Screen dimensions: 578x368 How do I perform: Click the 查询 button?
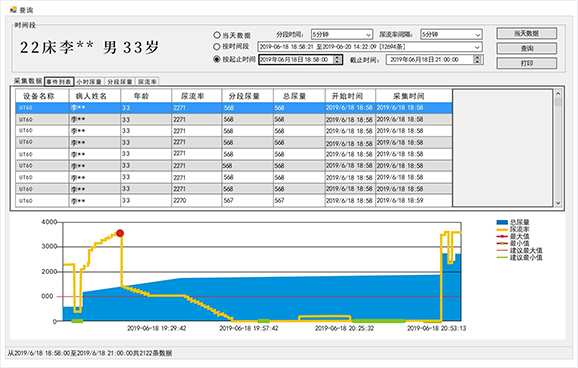point(526,48)
